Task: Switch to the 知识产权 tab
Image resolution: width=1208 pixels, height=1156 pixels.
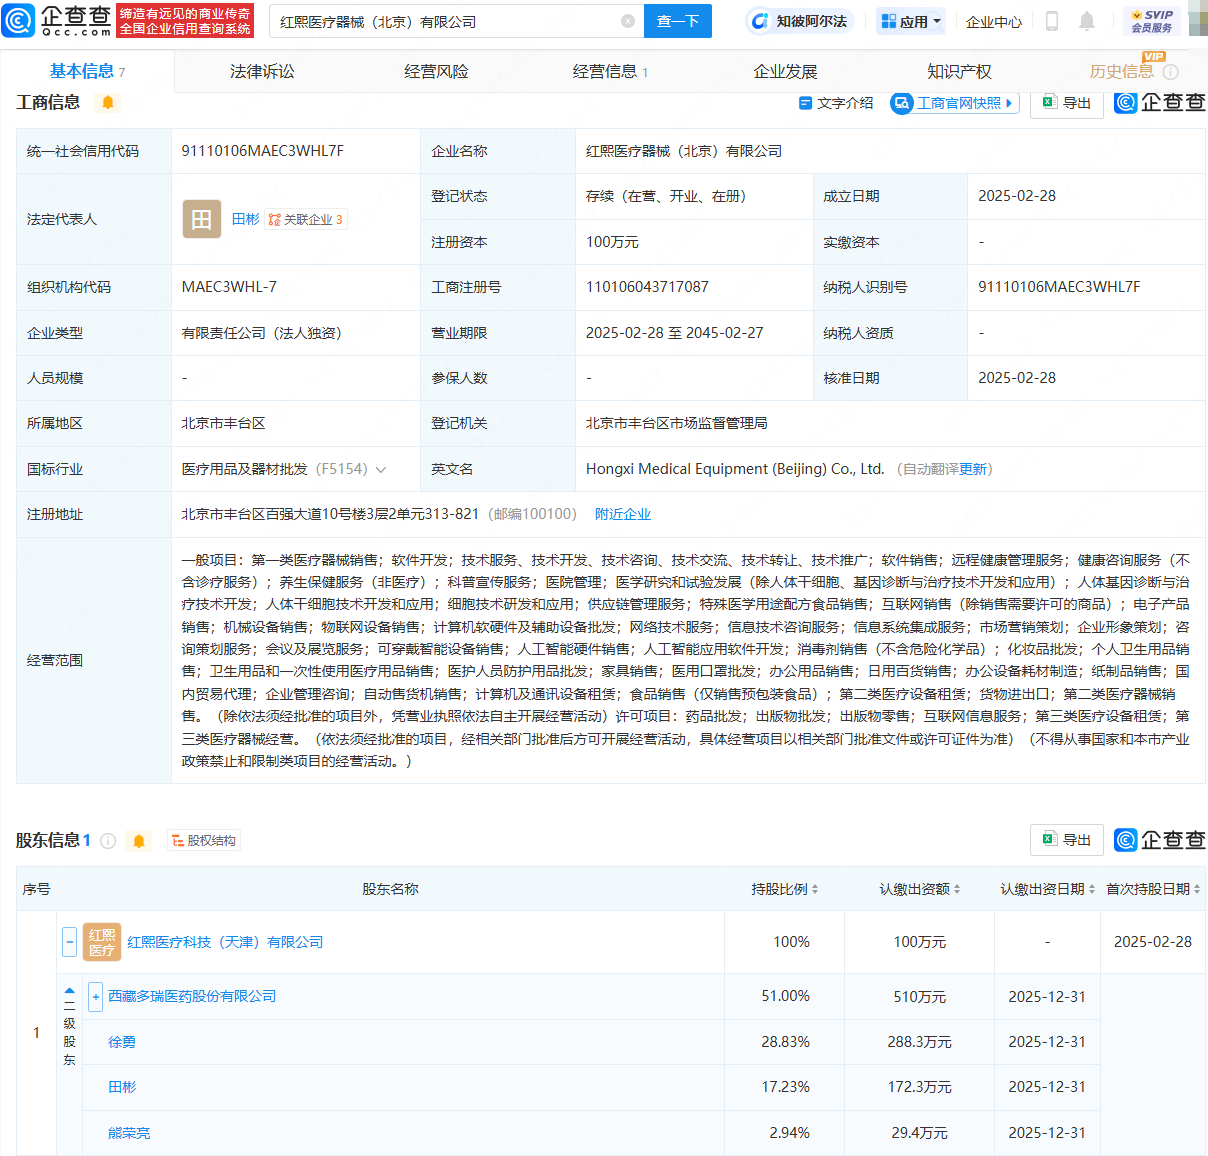Action: 959,71
